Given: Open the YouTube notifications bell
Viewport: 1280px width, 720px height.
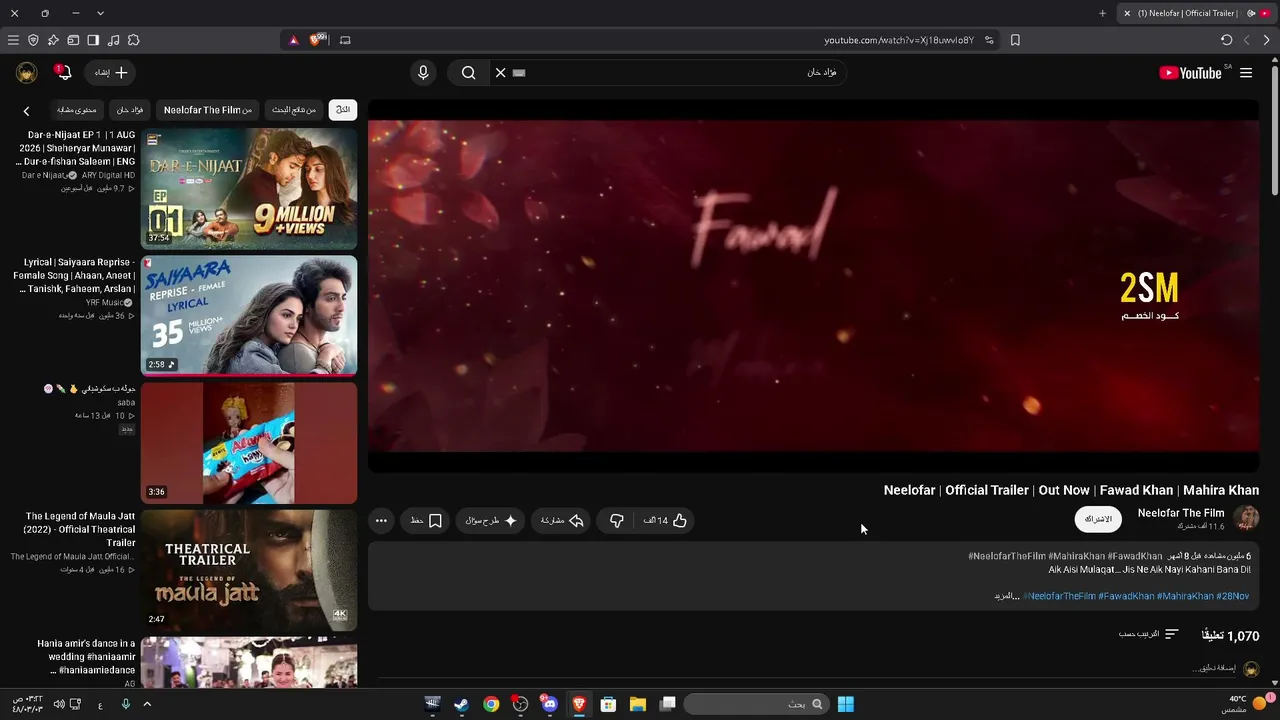Looking at the screenshot, I should 63,73.
